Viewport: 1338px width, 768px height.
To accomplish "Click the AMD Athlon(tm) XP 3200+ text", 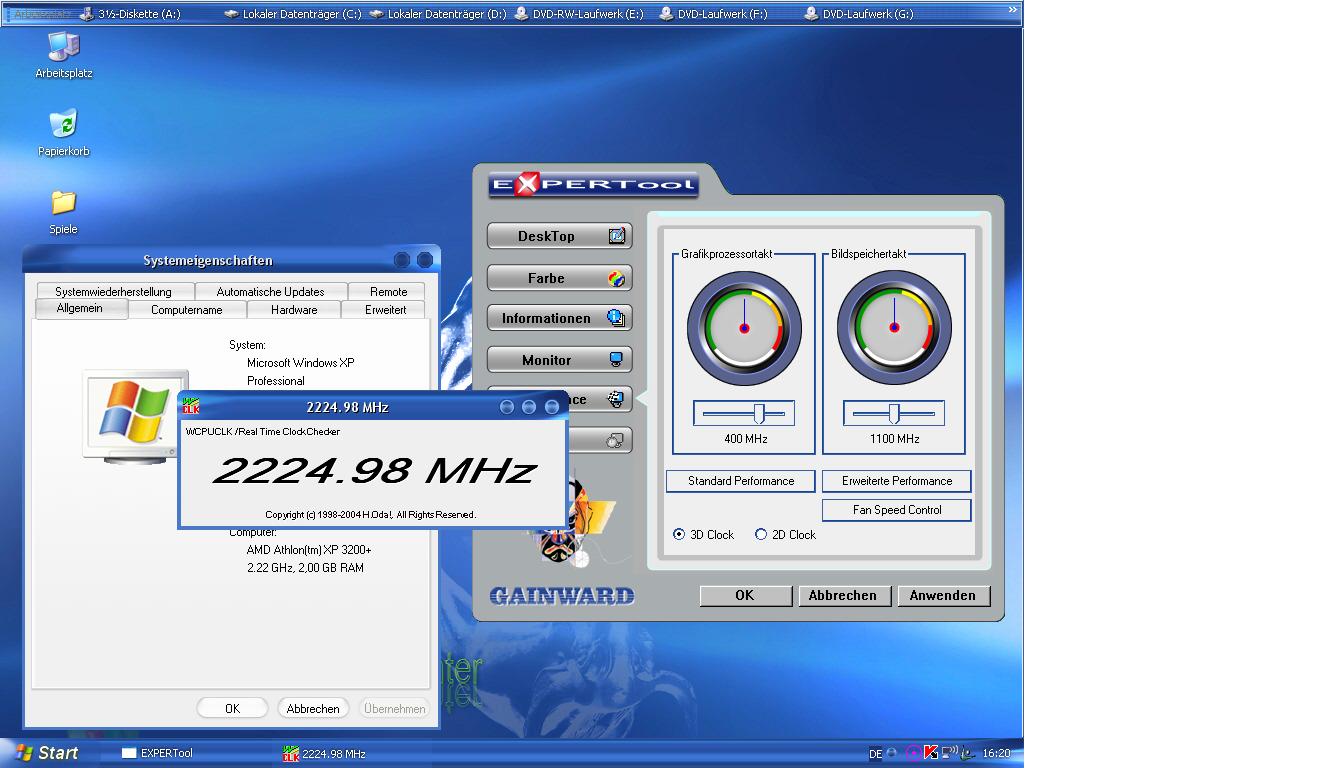I will (x=309, y=550).
